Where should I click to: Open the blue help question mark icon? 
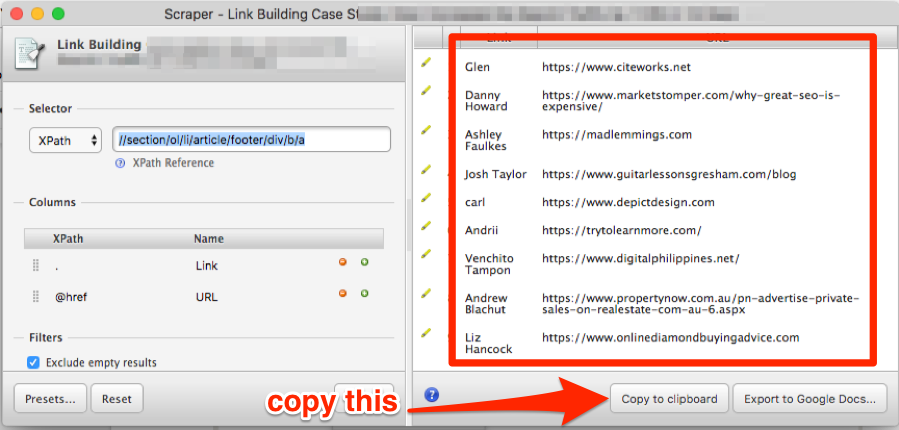point(433,394)
